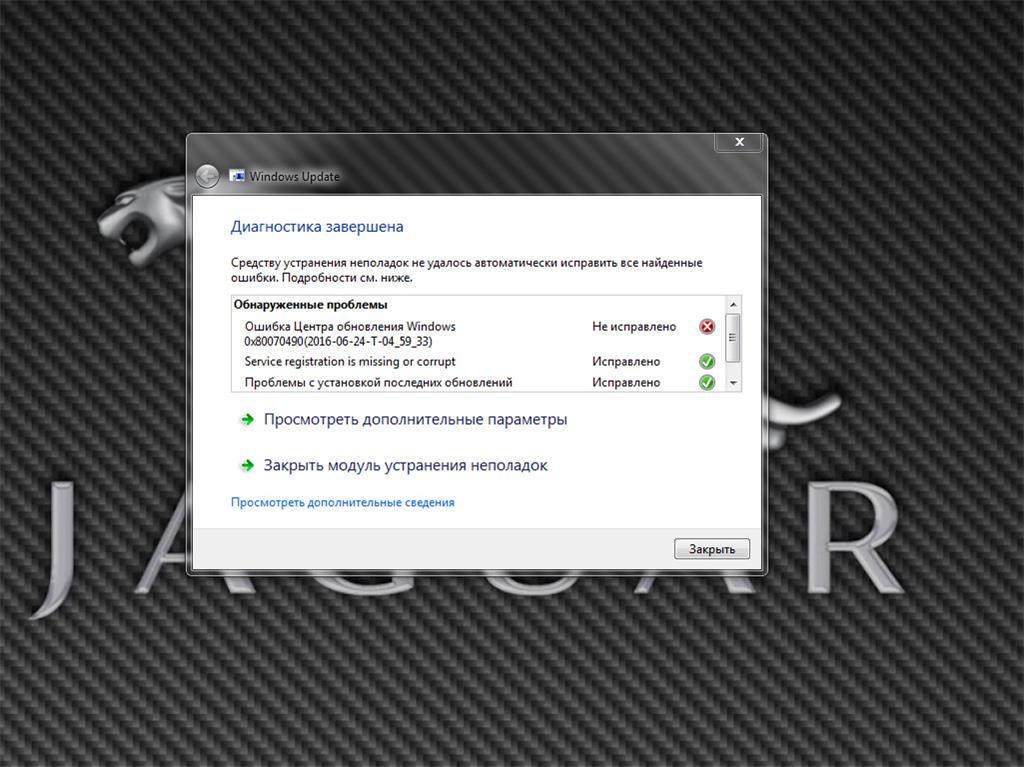Open the Просмотреть дополнительные сведения link

(x=342, y=502)
